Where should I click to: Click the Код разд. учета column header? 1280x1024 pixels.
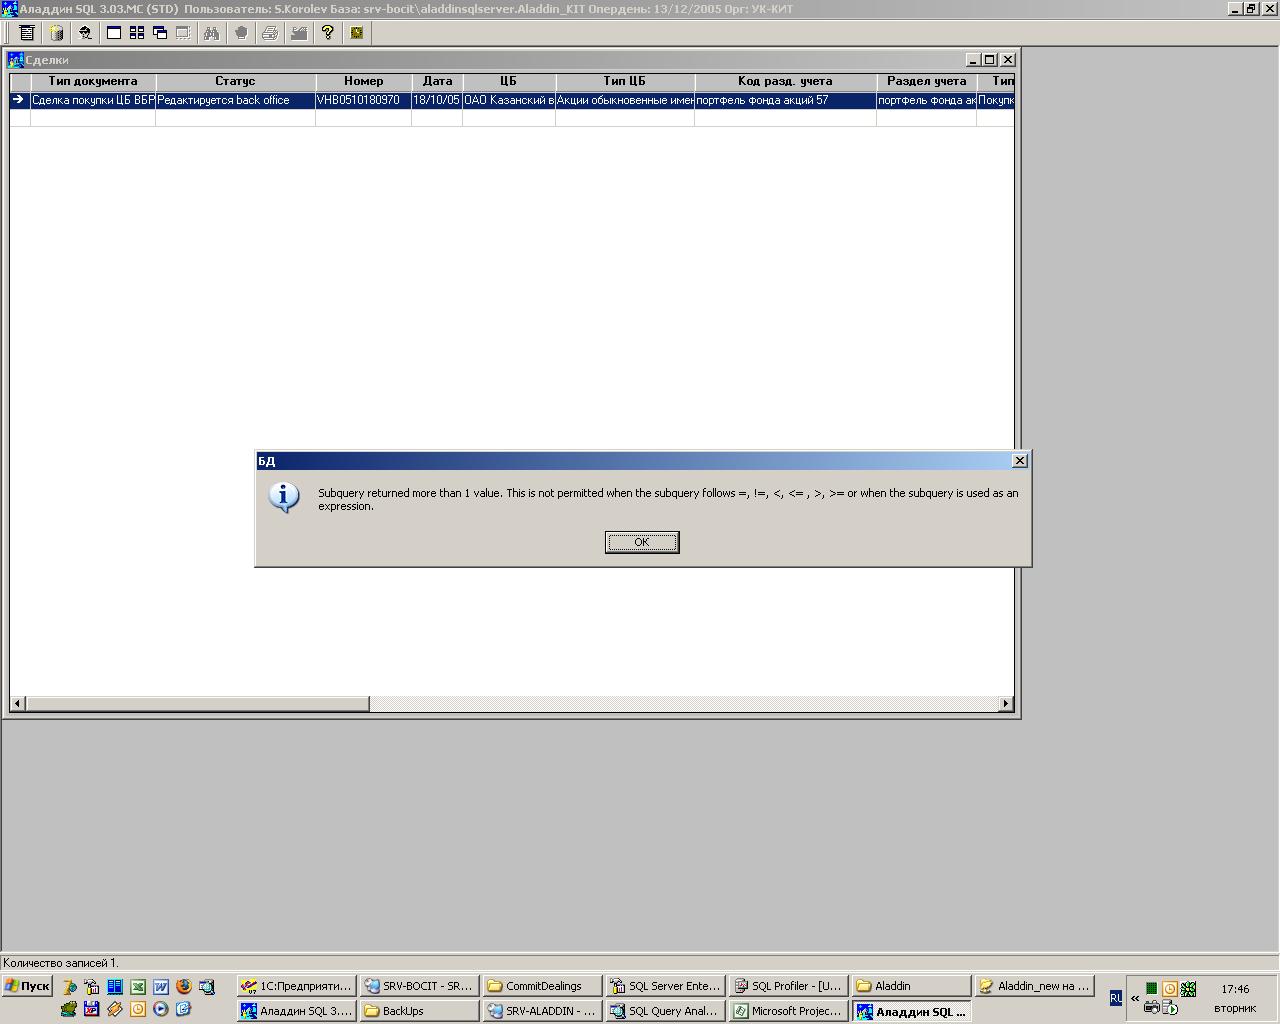pos(785,81)
